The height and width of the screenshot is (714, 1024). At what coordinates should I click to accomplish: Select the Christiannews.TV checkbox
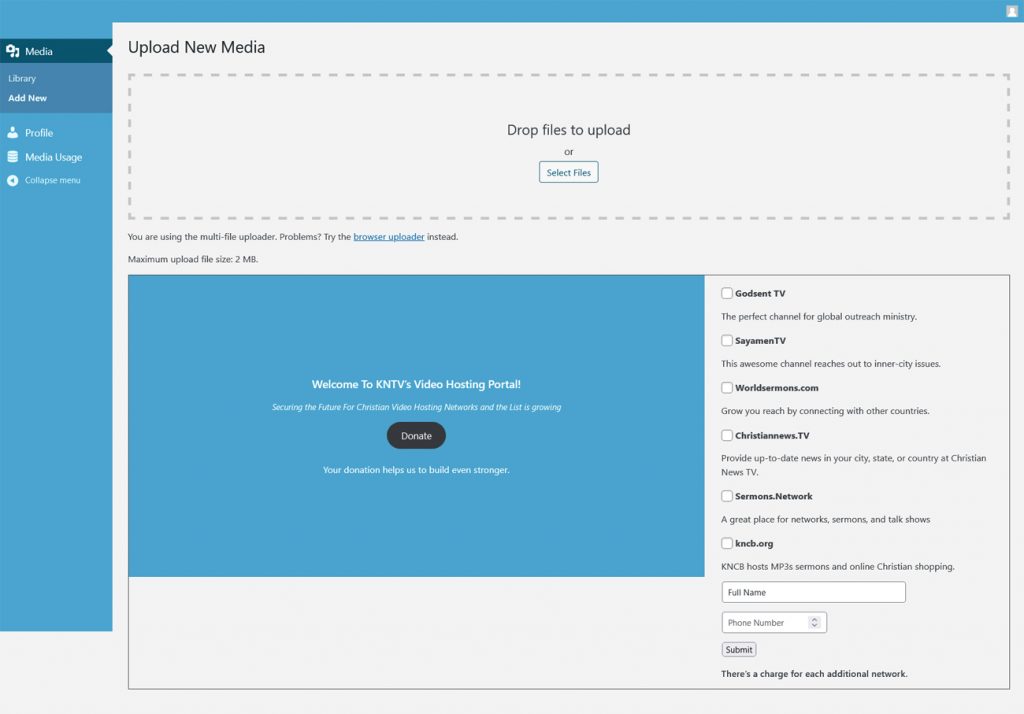tap(727, 436)
